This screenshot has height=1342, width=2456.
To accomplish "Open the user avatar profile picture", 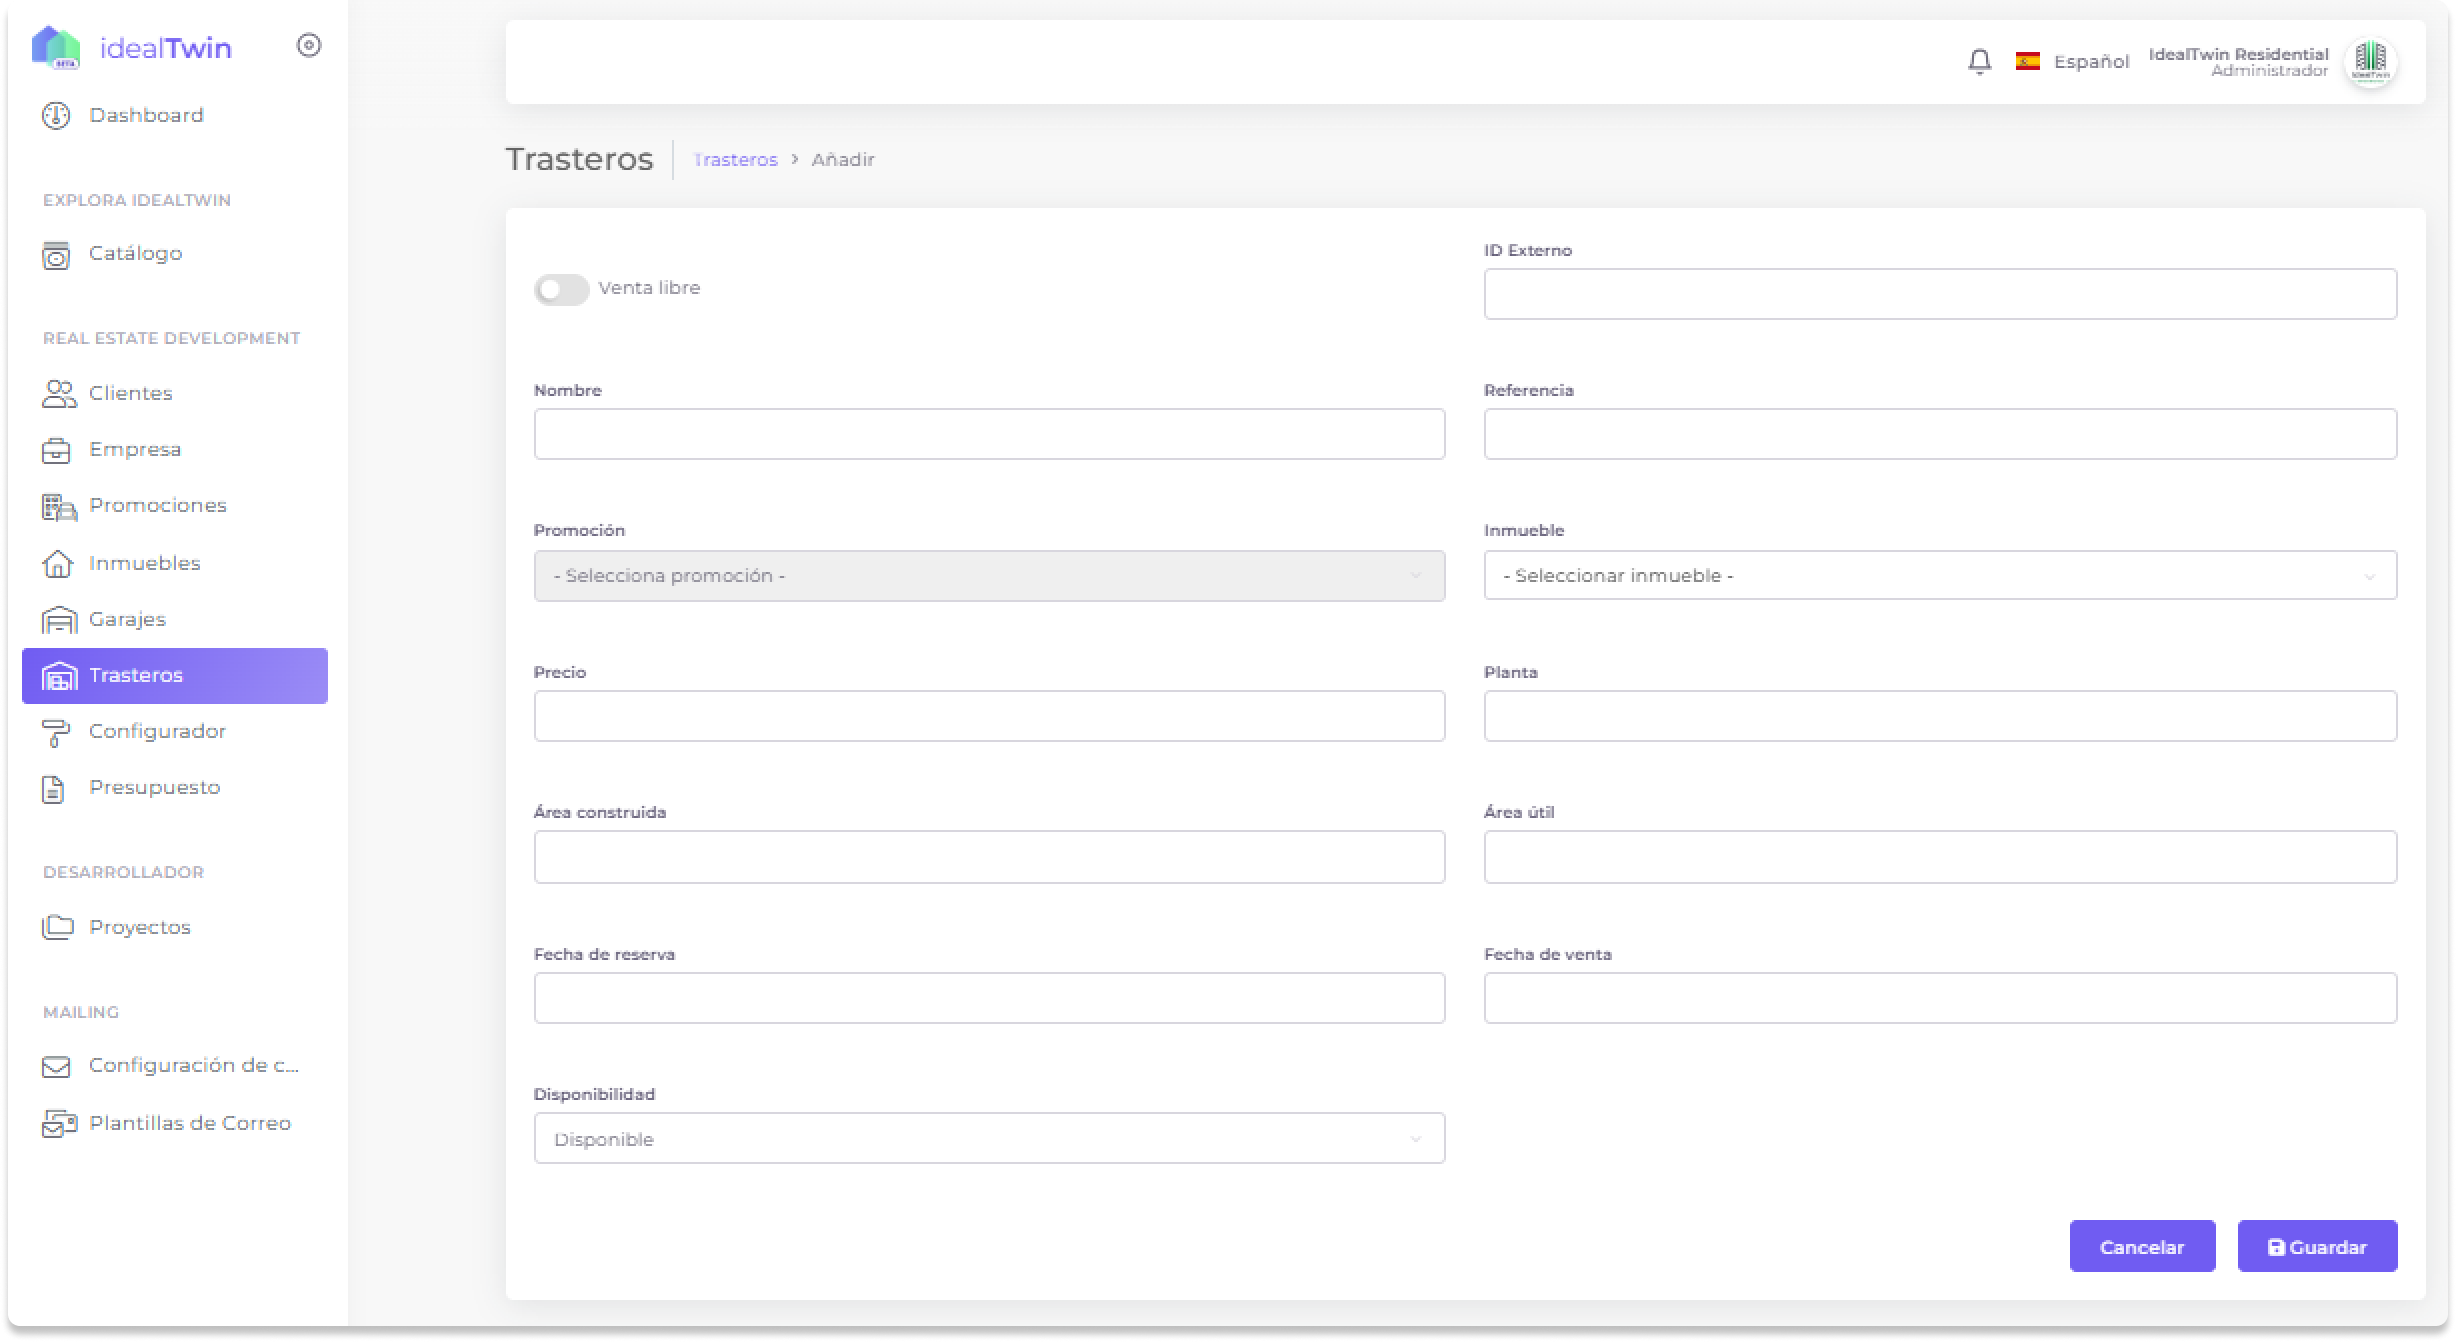I will click(x=2370, y=62).
